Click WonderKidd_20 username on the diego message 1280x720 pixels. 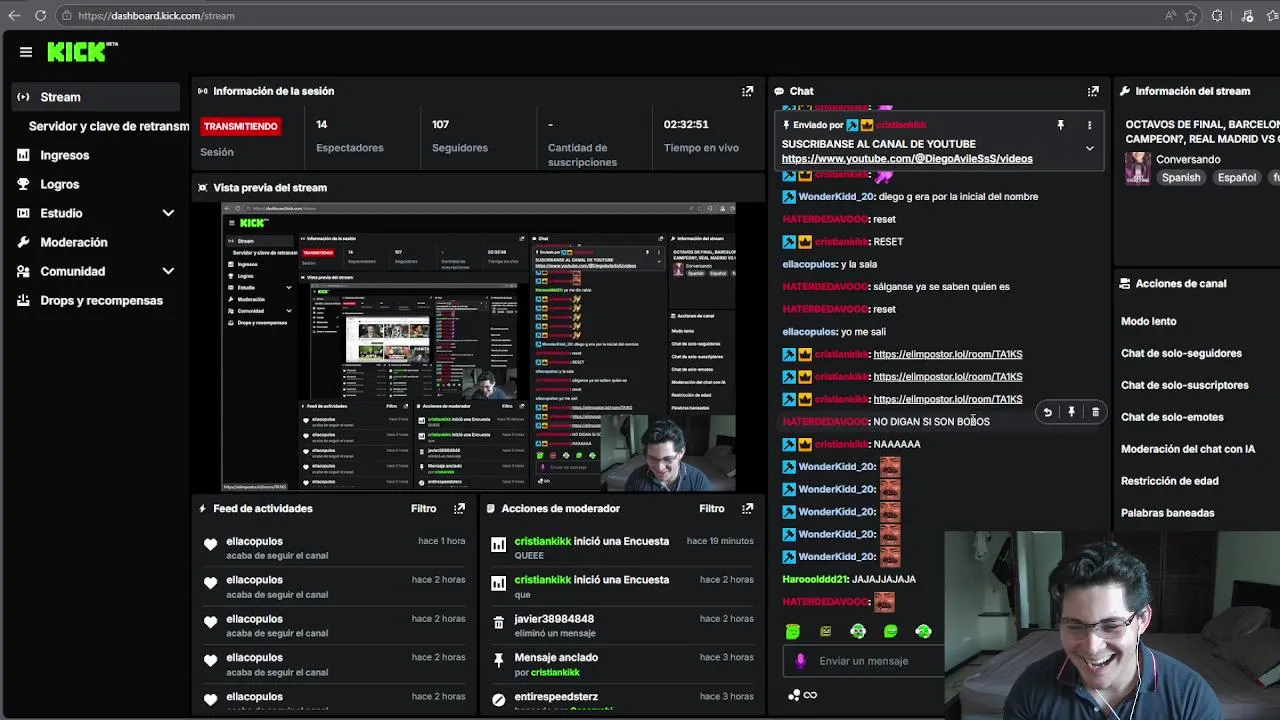[x=836, y=197]
